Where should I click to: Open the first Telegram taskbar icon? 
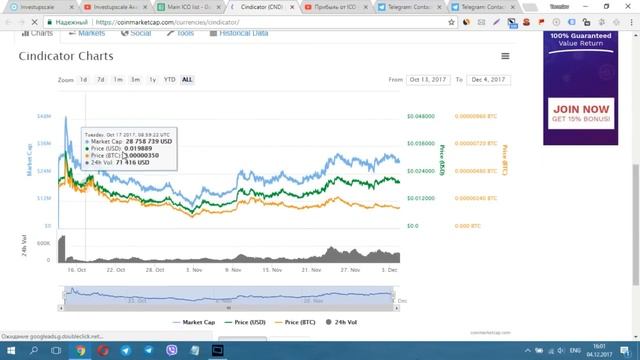126,351
